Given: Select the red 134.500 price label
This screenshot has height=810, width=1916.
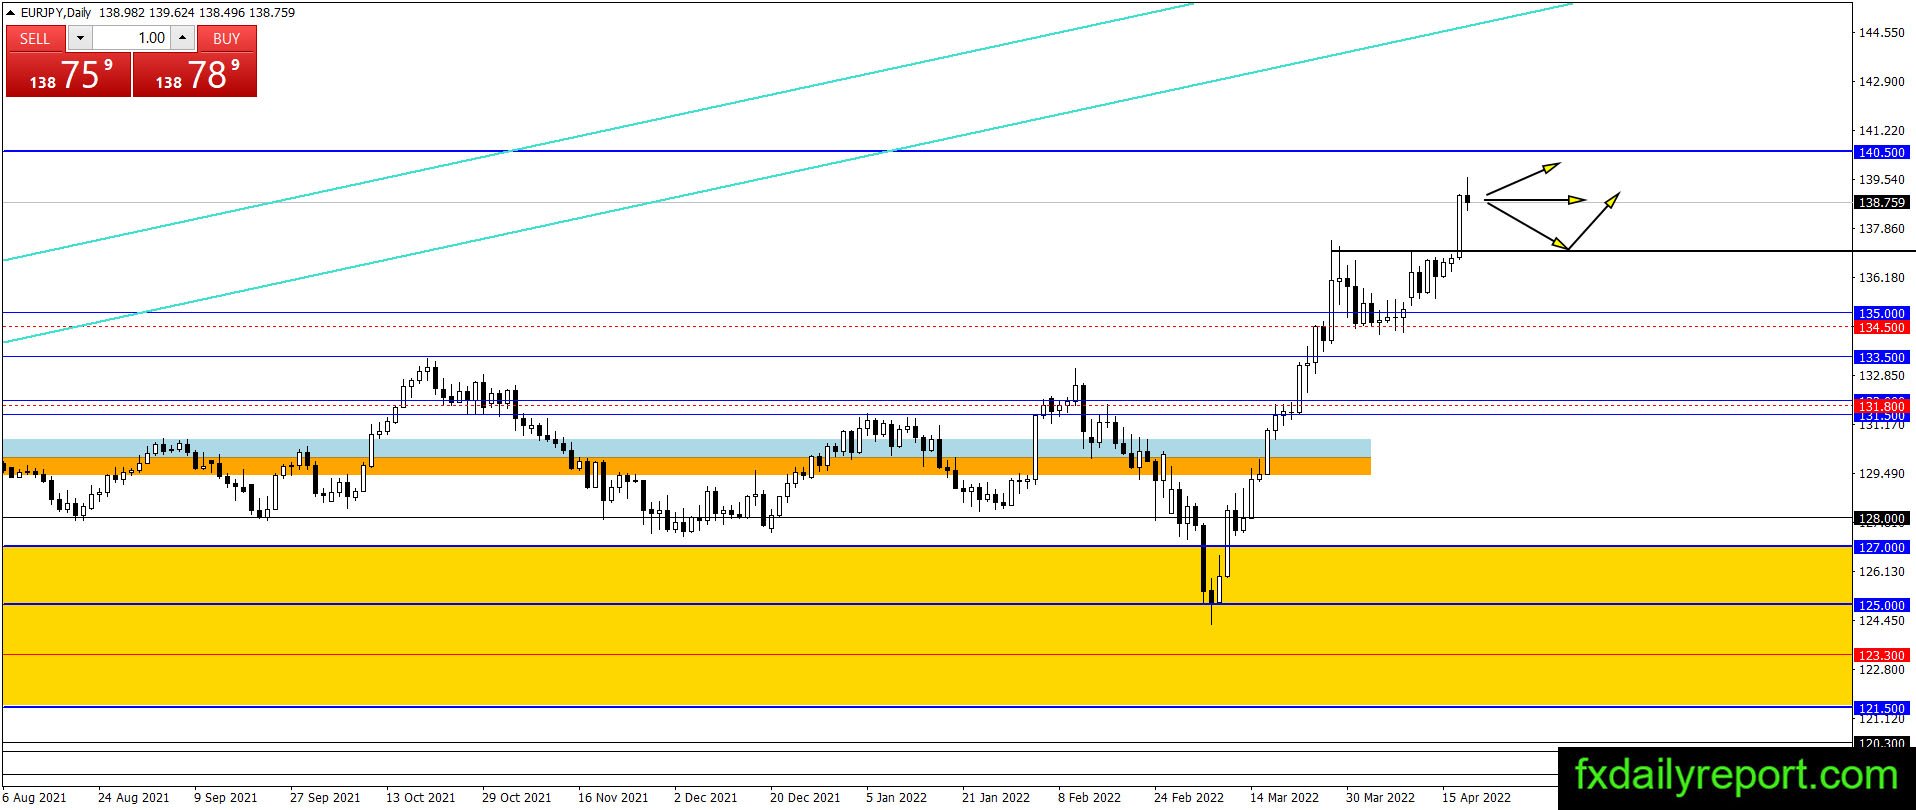Looking at the screenshot, I should [x=1881, y=327].
